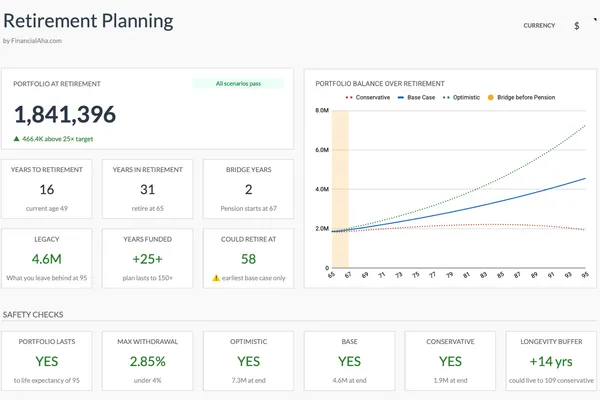
Task: Select the portfolio value 1,841,396
Action: click(65, 114)
